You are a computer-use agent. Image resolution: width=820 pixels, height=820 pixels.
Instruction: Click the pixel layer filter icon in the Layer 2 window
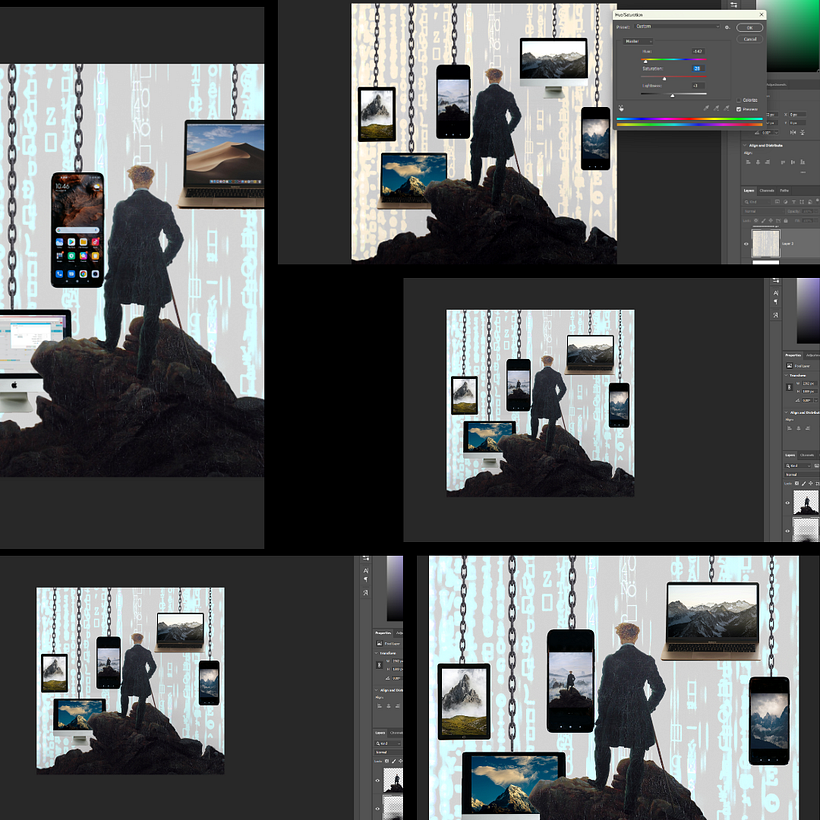click(777, 202)
